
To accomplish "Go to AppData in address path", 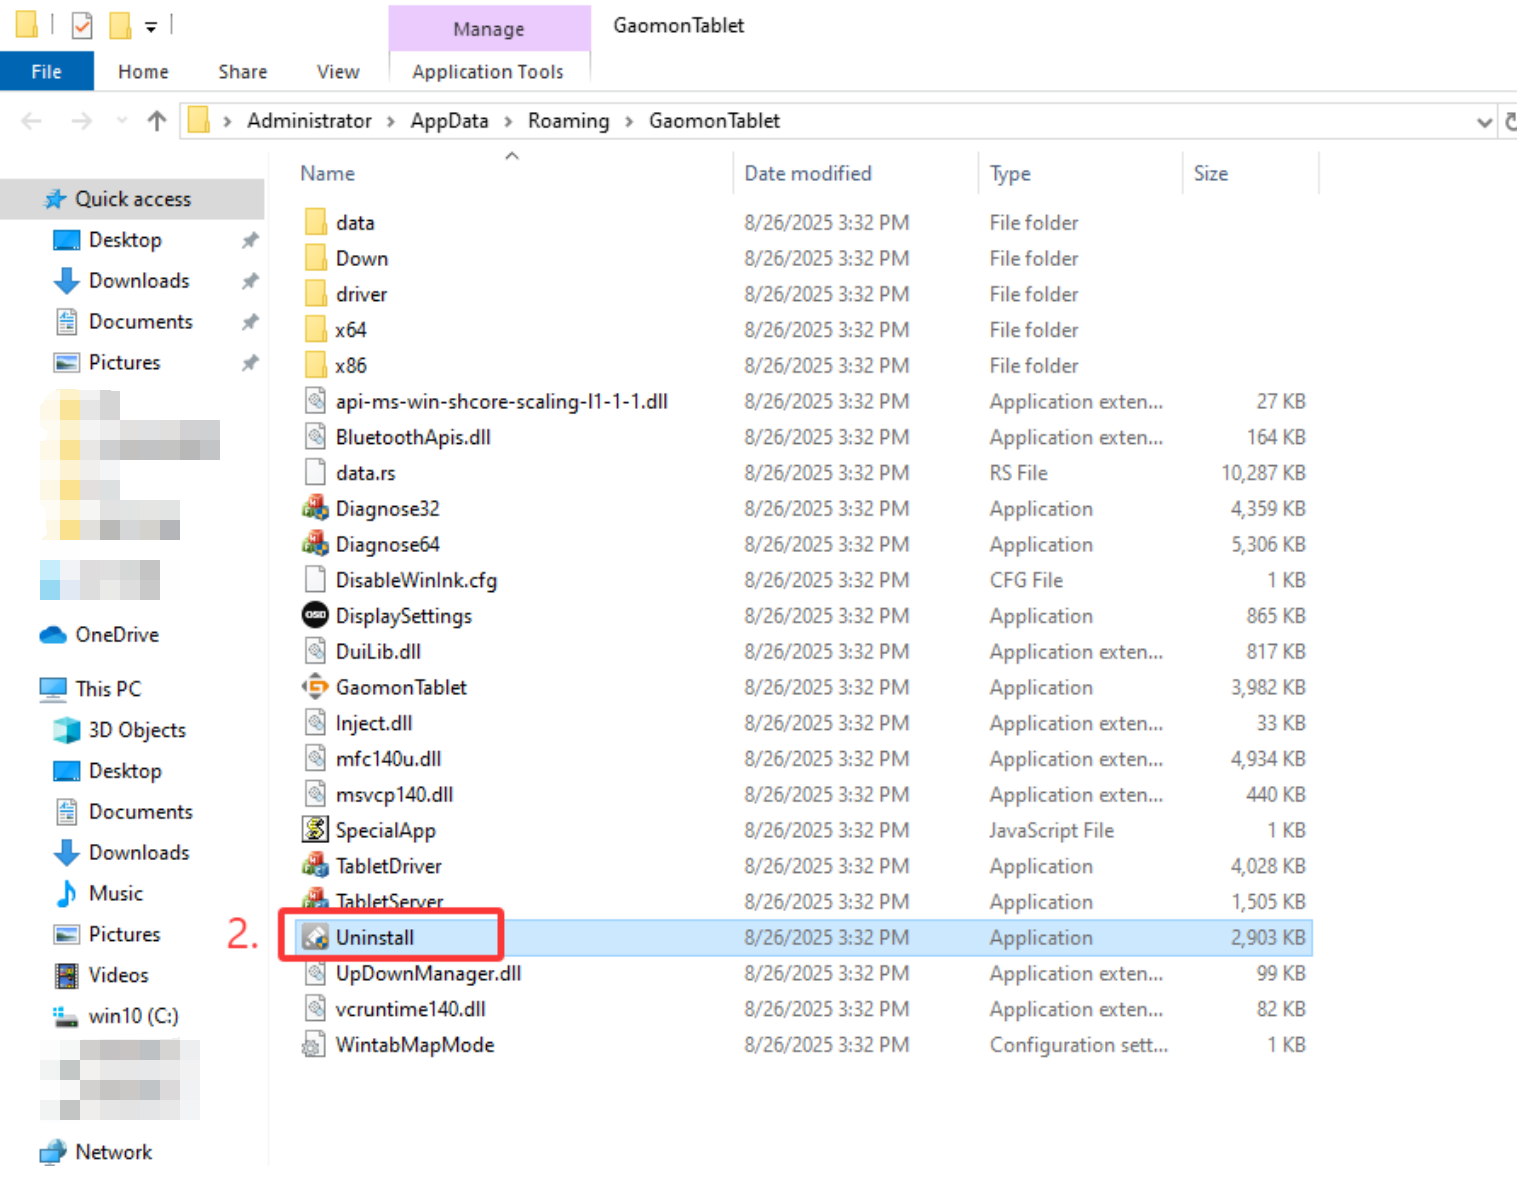I will coord(449,121).
